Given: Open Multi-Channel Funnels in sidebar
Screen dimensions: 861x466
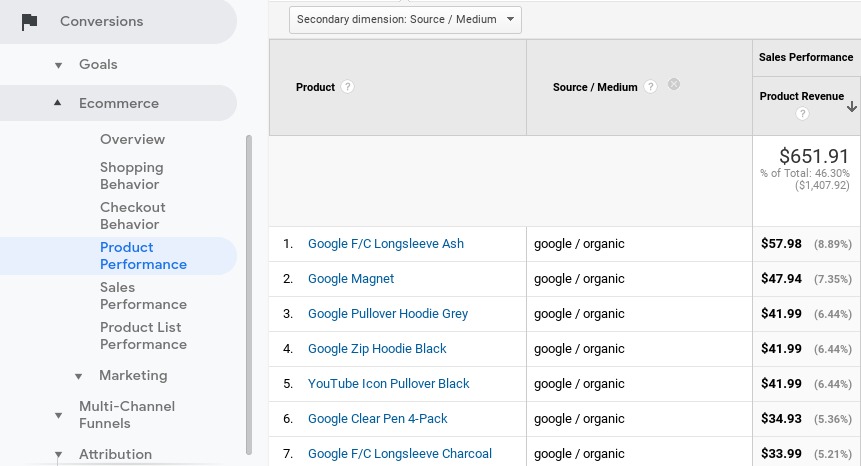Looking at the screenshot, I should tap(127, 415).
